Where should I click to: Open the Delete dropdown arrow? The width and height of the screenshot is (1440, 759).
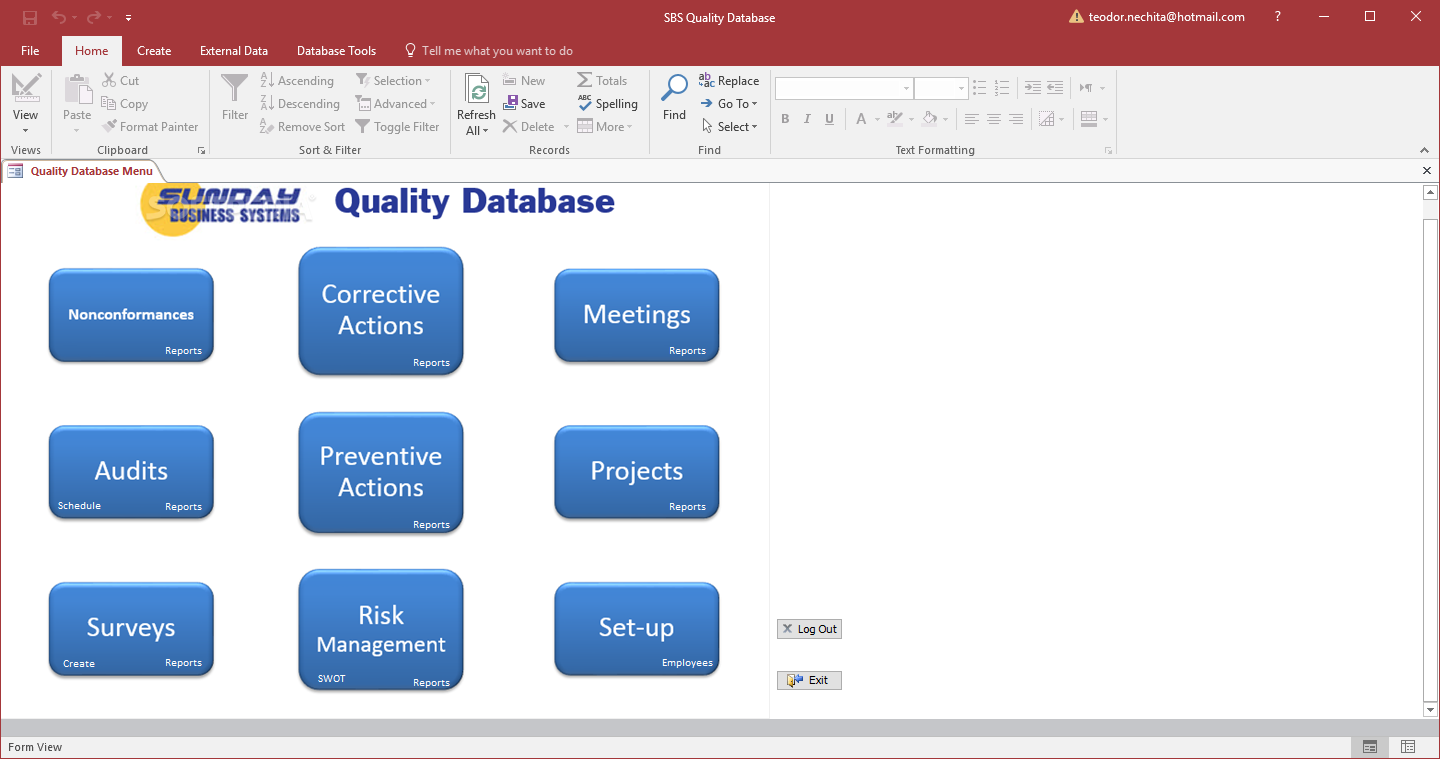point(566,127)
